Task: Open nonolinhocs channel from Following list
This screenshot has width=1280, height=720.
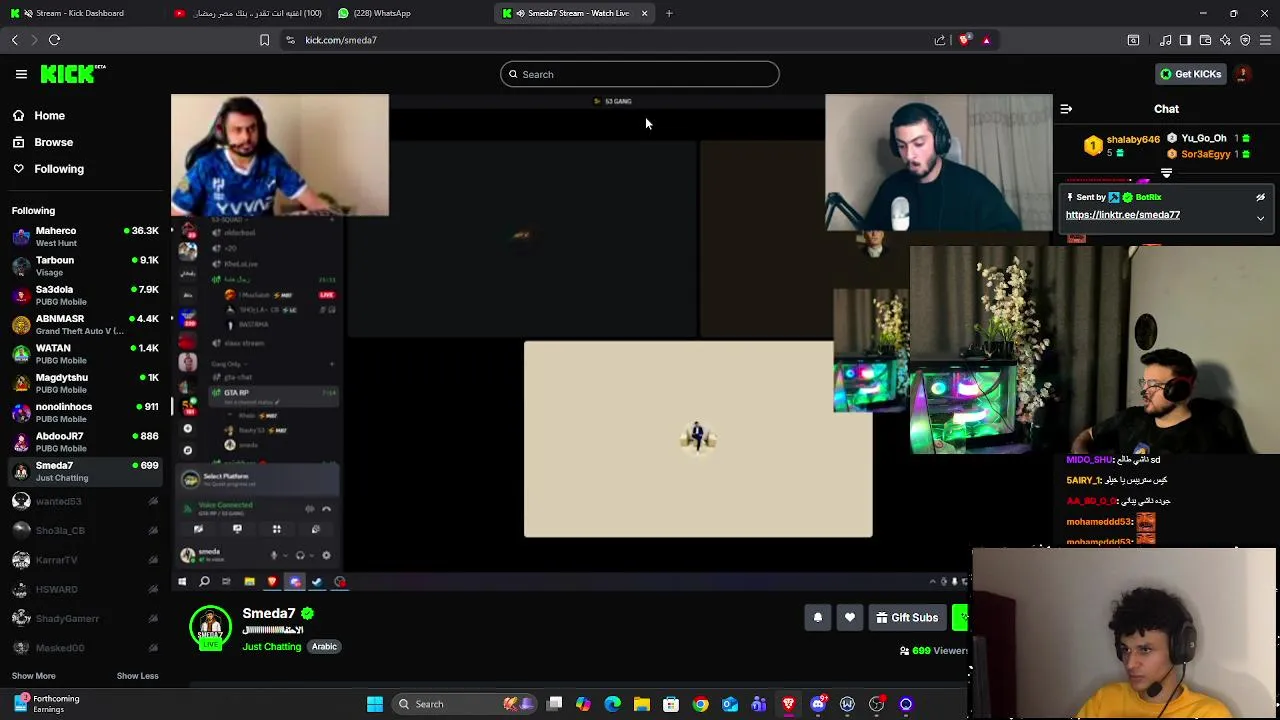Action: (x=85, y=412)
